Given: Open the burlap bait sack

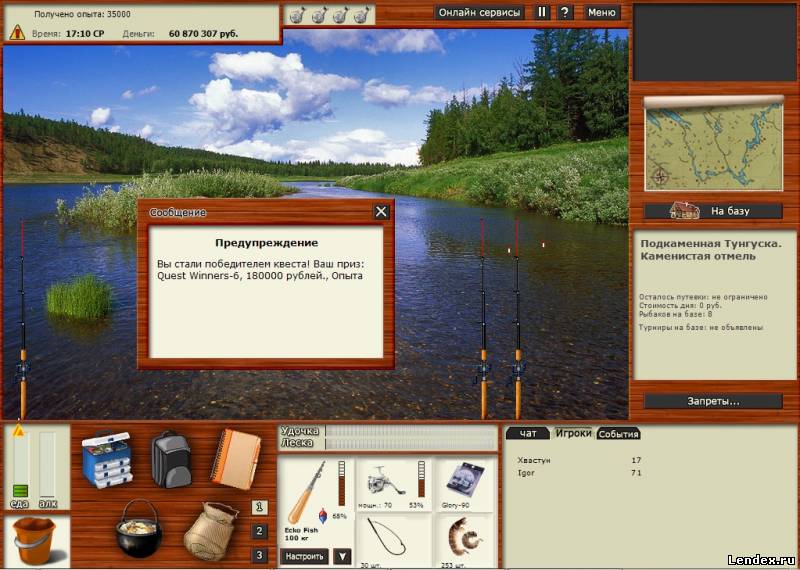Looking at the screenshot, I should point(210,531).
